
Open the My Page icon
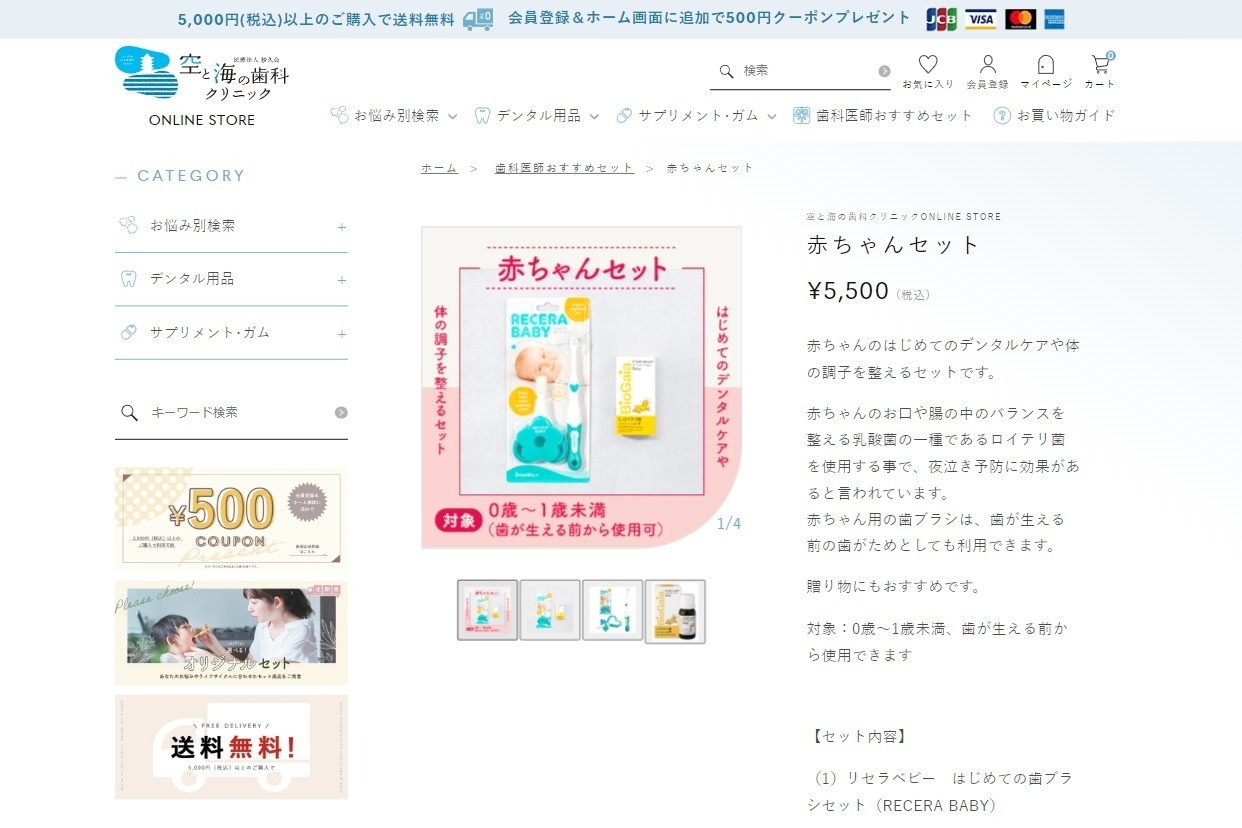(x=1046, y=64)
